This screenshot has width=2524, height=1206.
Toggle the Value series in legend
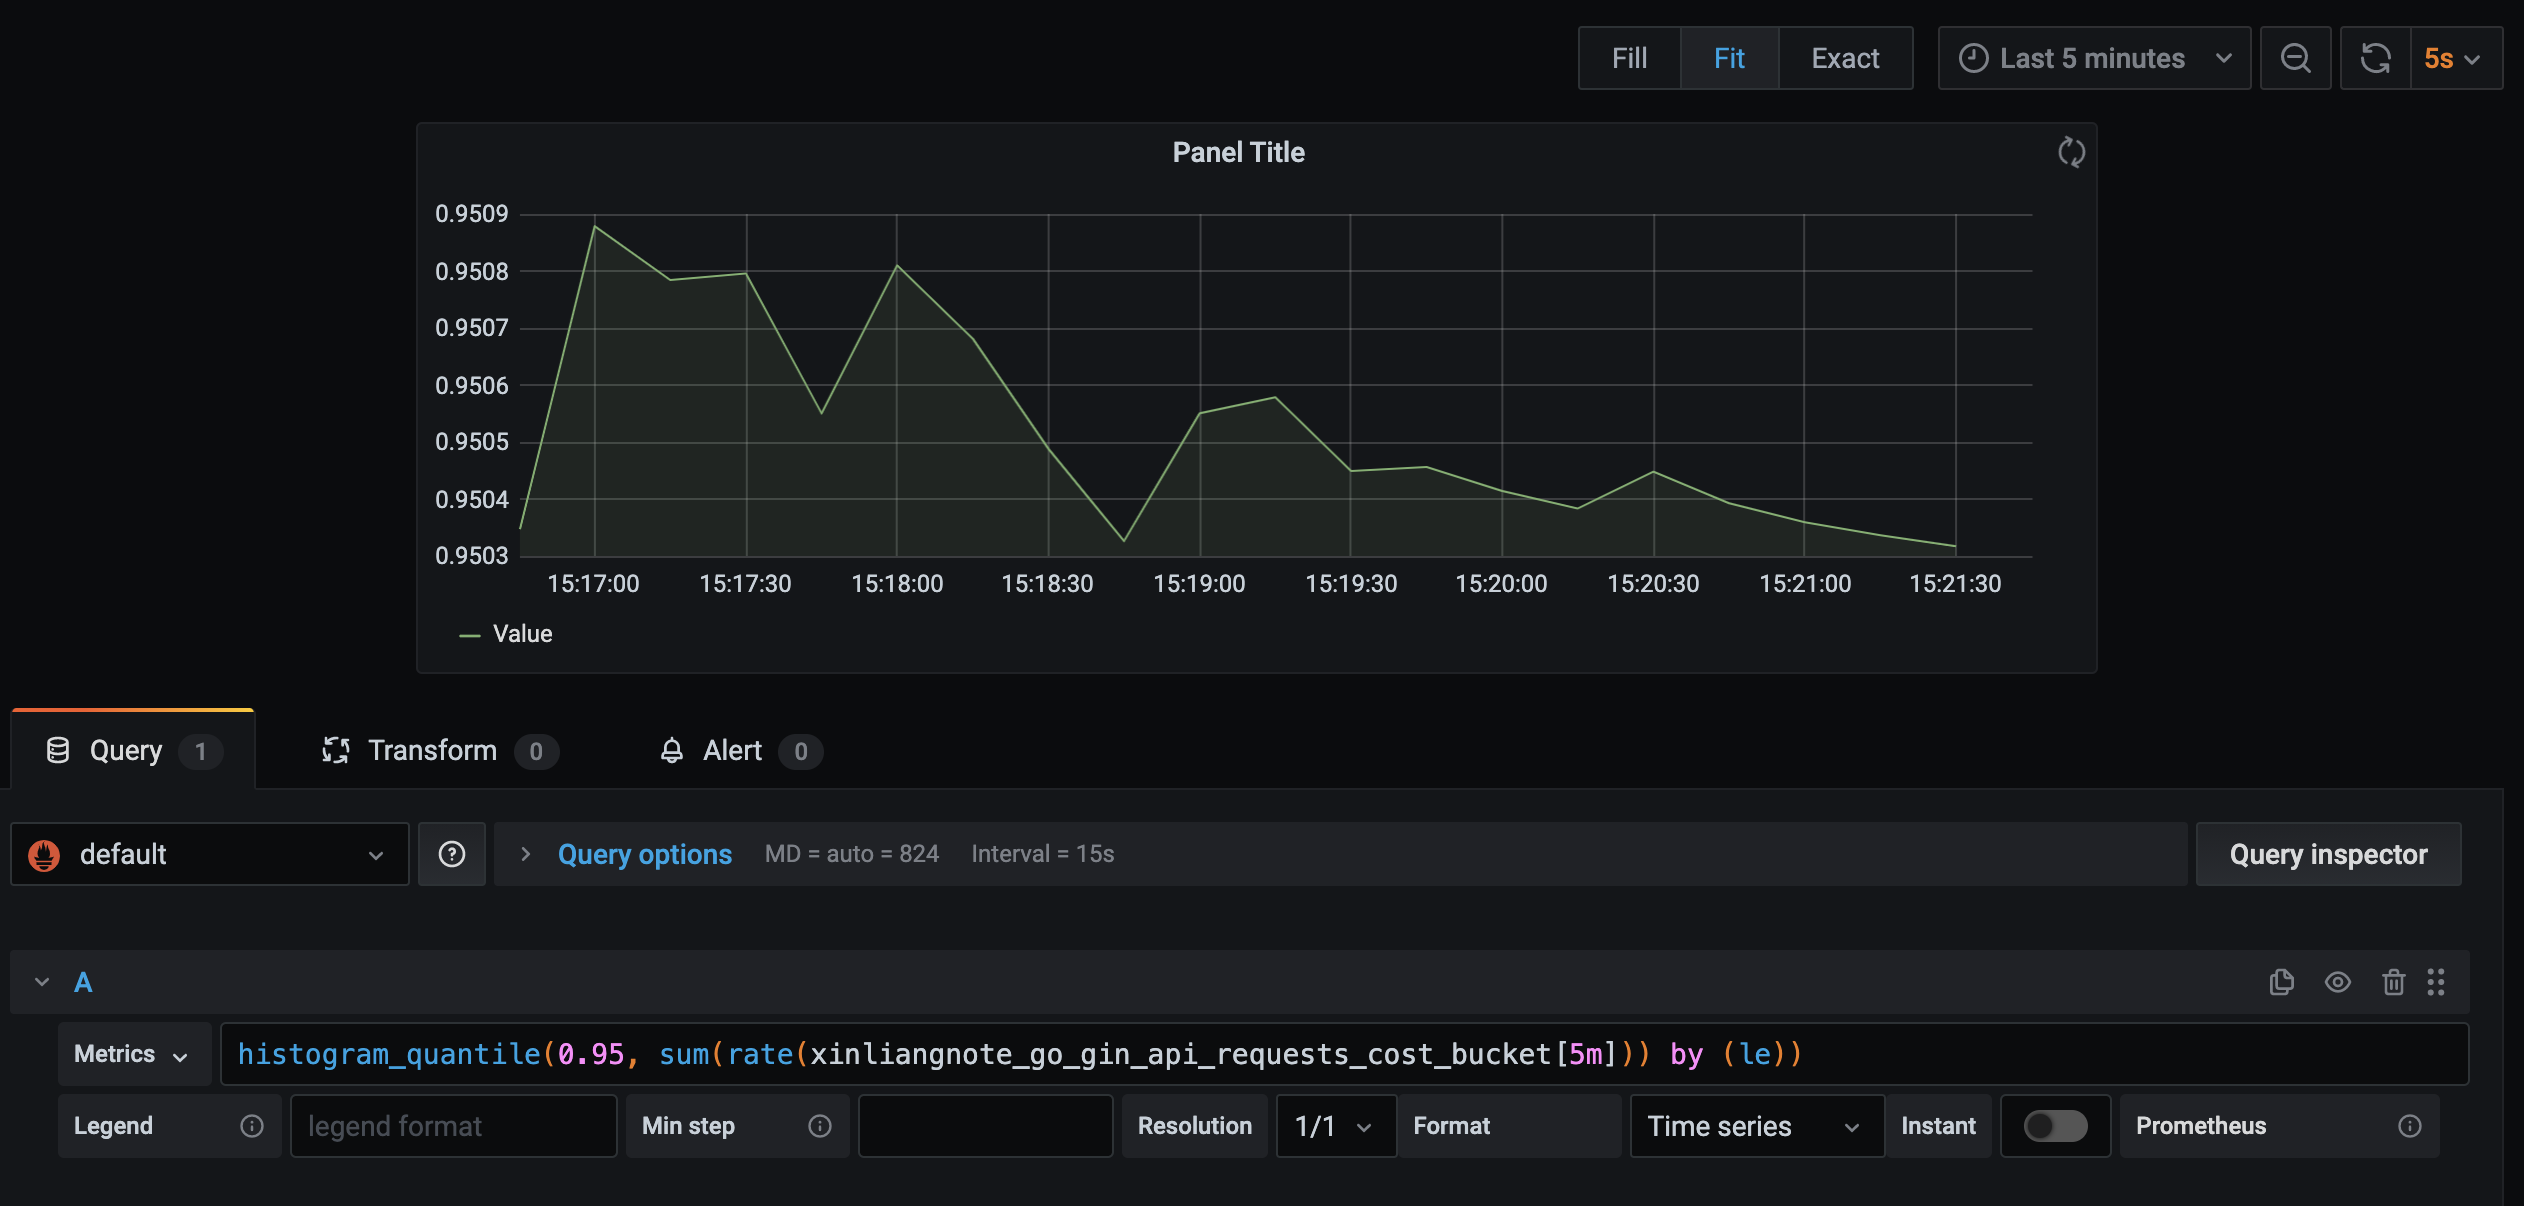tap(521, 634)
